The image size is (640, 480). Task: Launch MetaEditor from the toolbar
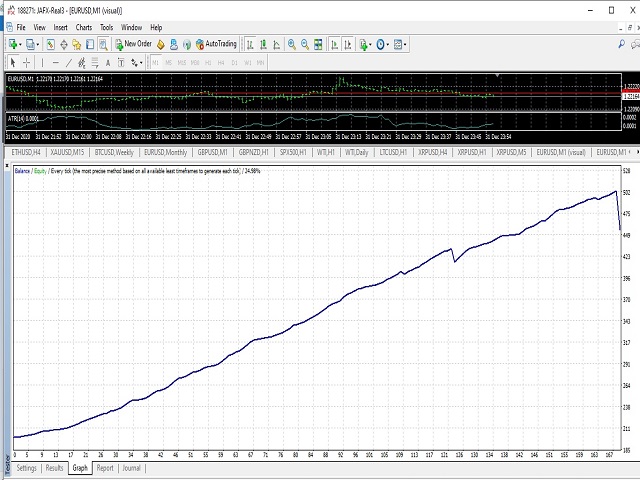[160, 44]
